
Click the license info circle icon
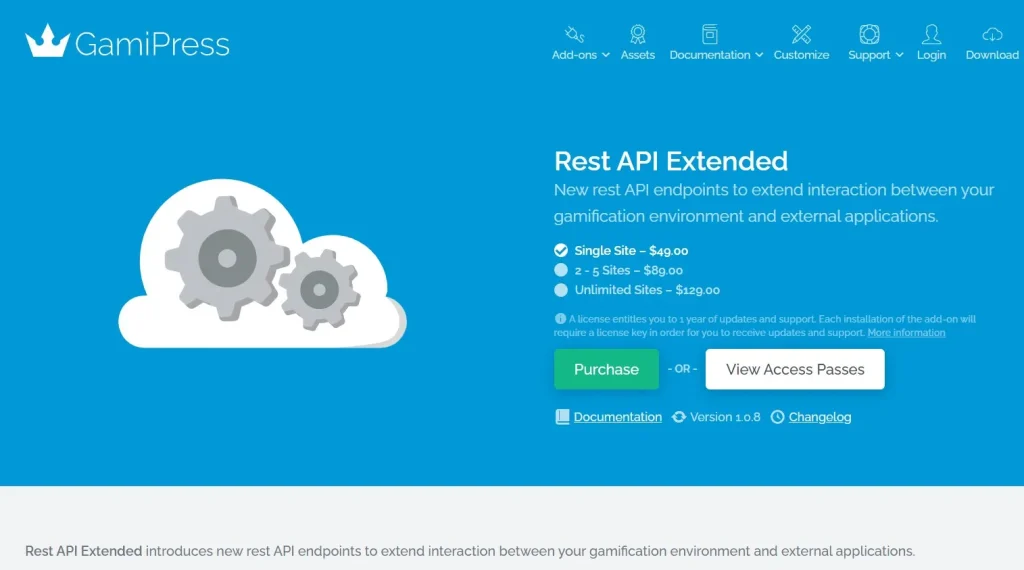[560, 319]
